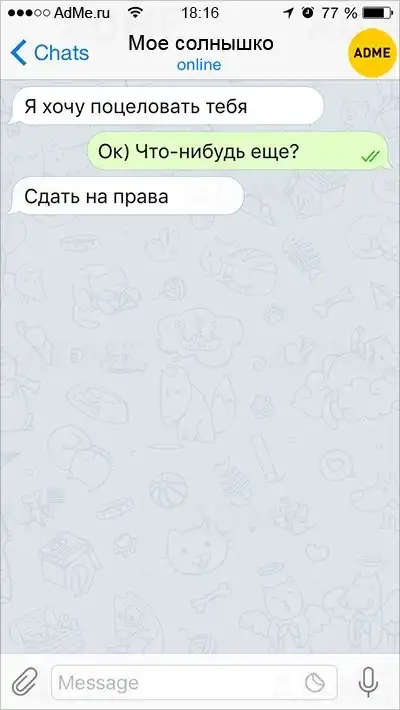Tap the read double-check marks
The height and width of the screenshot is (710, 400).
pyautogui.click(x=370, y=157)
